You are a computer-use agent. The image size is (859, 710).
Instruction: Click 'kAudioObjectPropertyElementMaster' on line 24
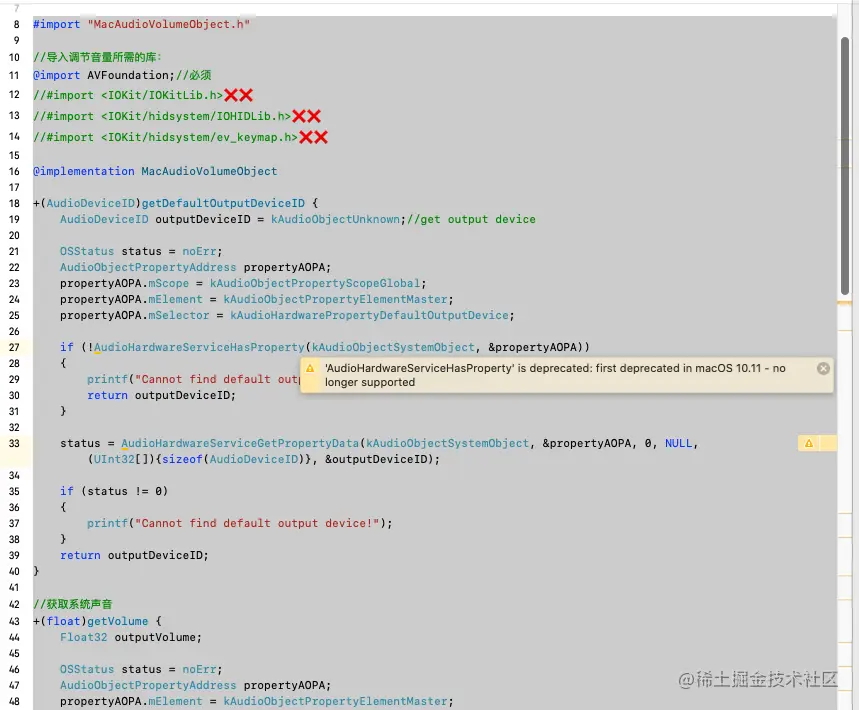pos(335,300)
